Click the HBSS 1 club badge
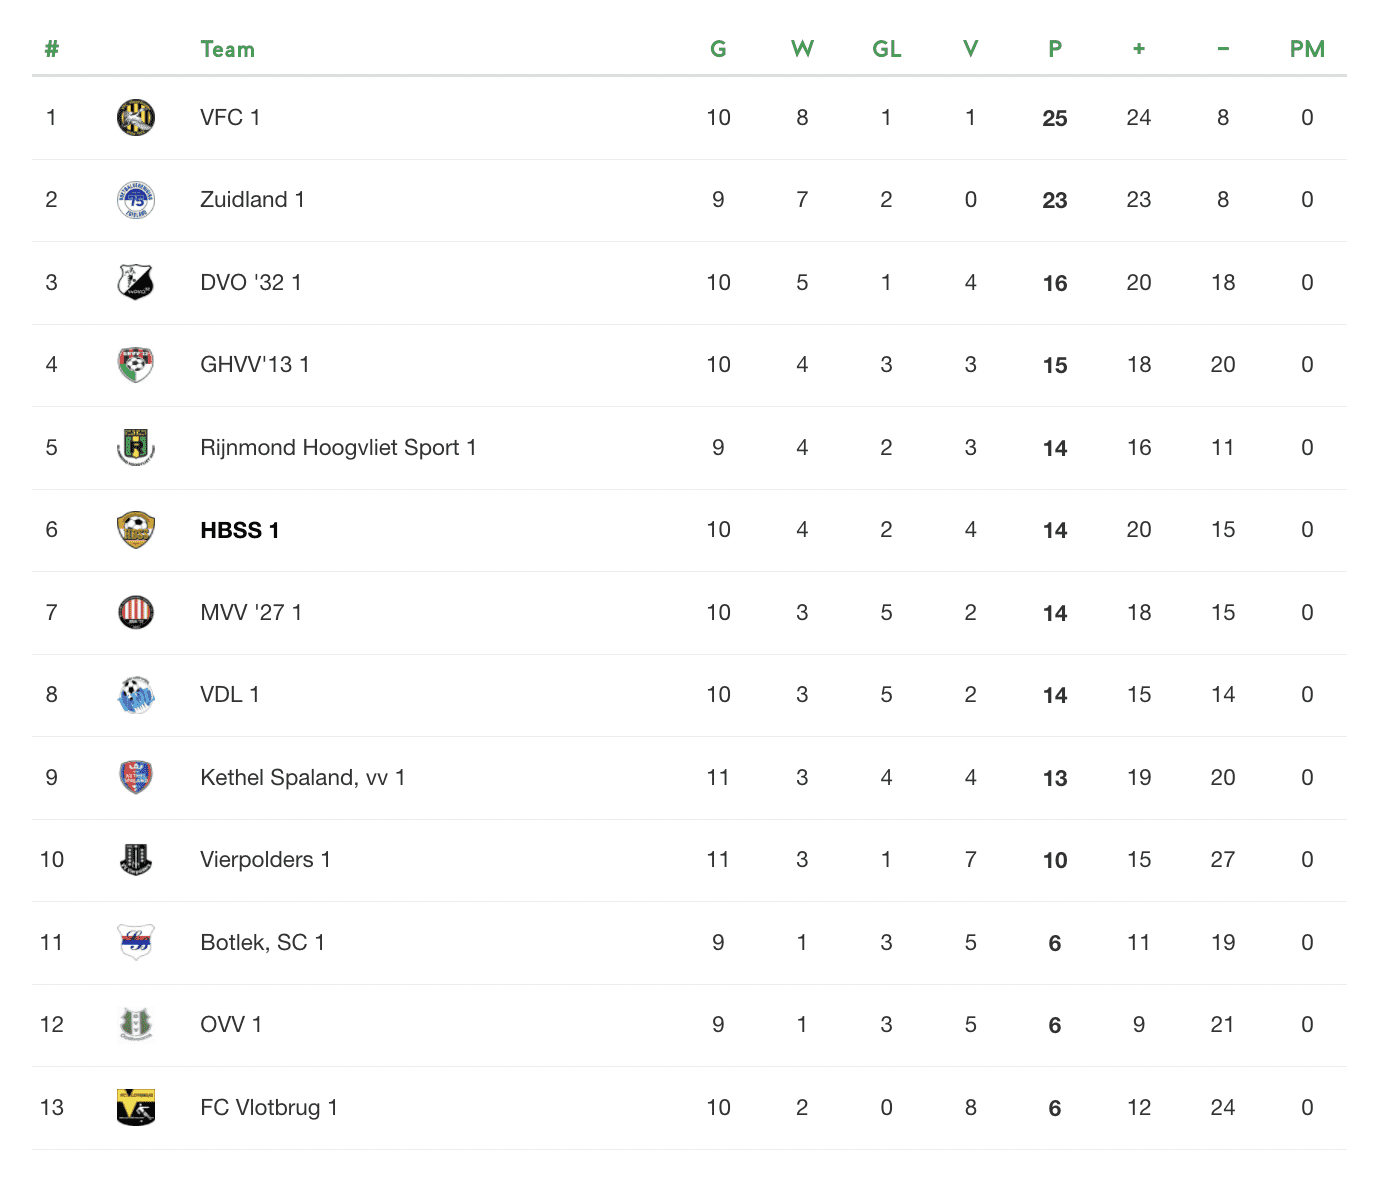This screenshot has width=1386, height=1184. (x=136, y=530)
